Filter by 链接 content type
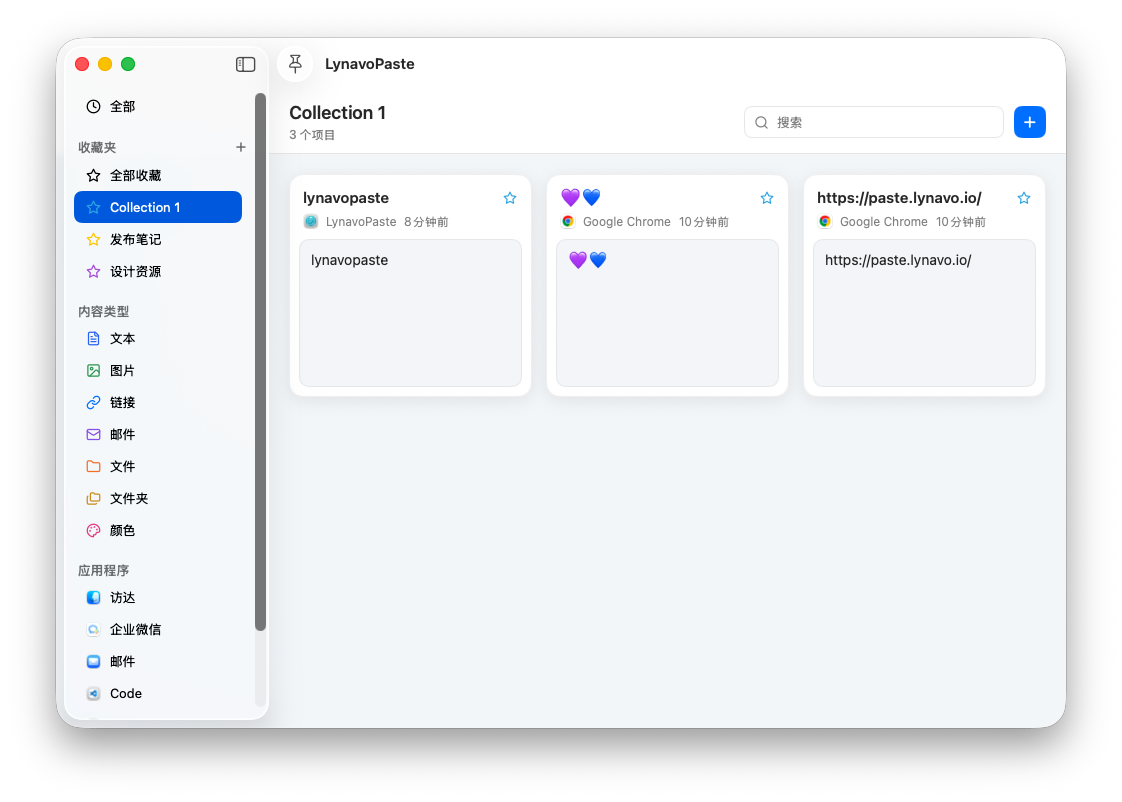Image resolution: width=1122 pixels, height=802 pixels. pyautogui.click(x=158, y=403)
